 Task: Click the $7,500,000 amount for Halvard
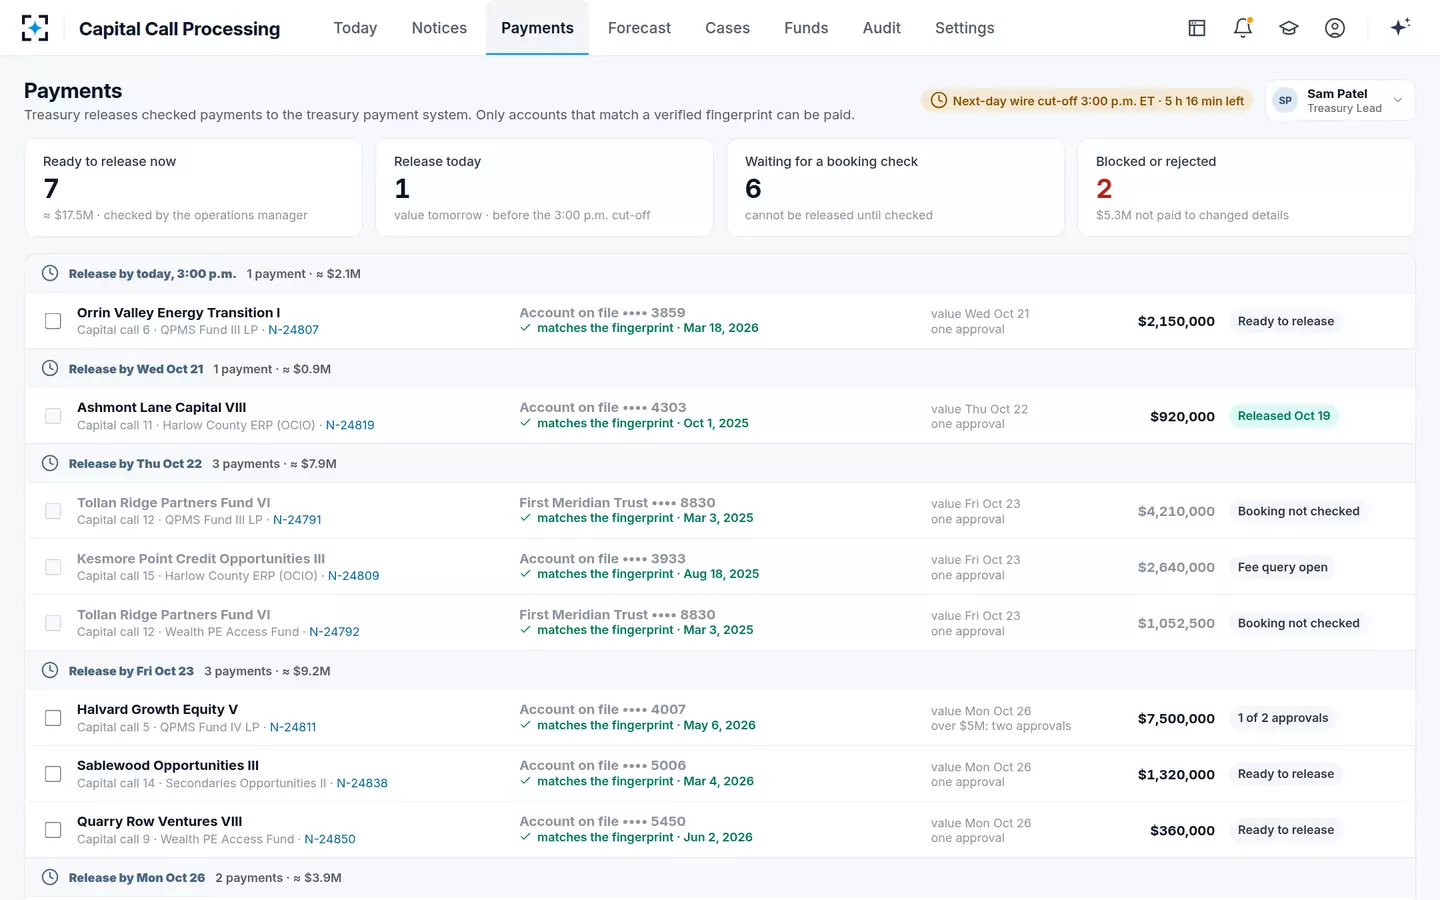pos(1176,718)
